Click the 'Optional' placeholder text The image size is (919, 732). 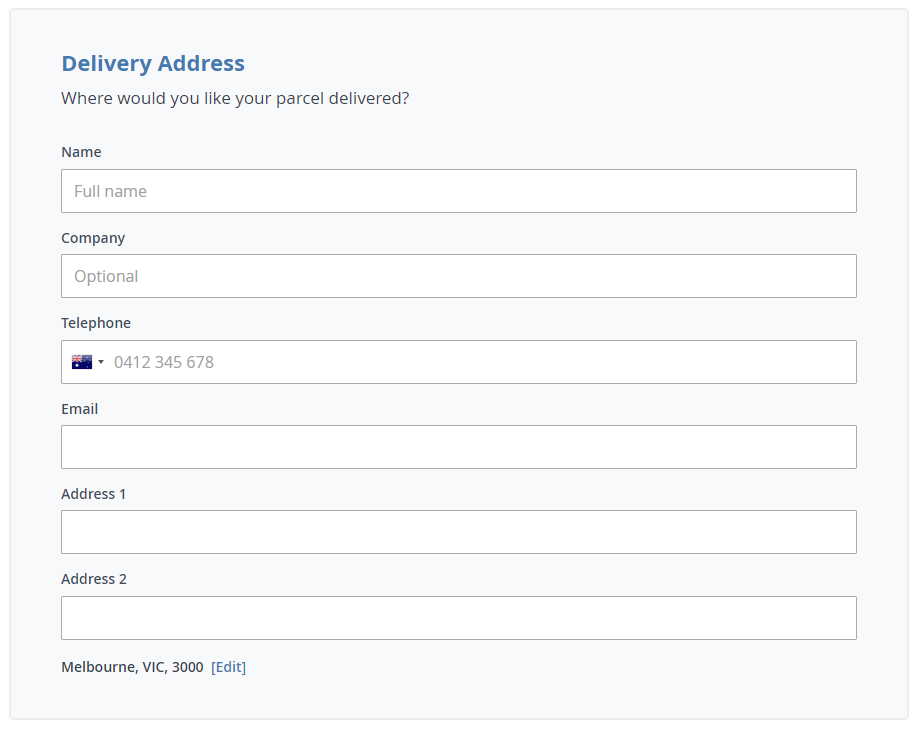tap(106, 276)
